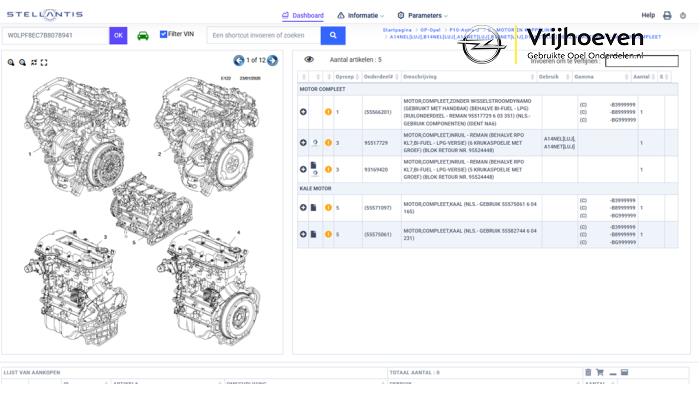Click the zoom in magnifier above diagram
This screenshot has width=700, height=394.
[11, 62]
